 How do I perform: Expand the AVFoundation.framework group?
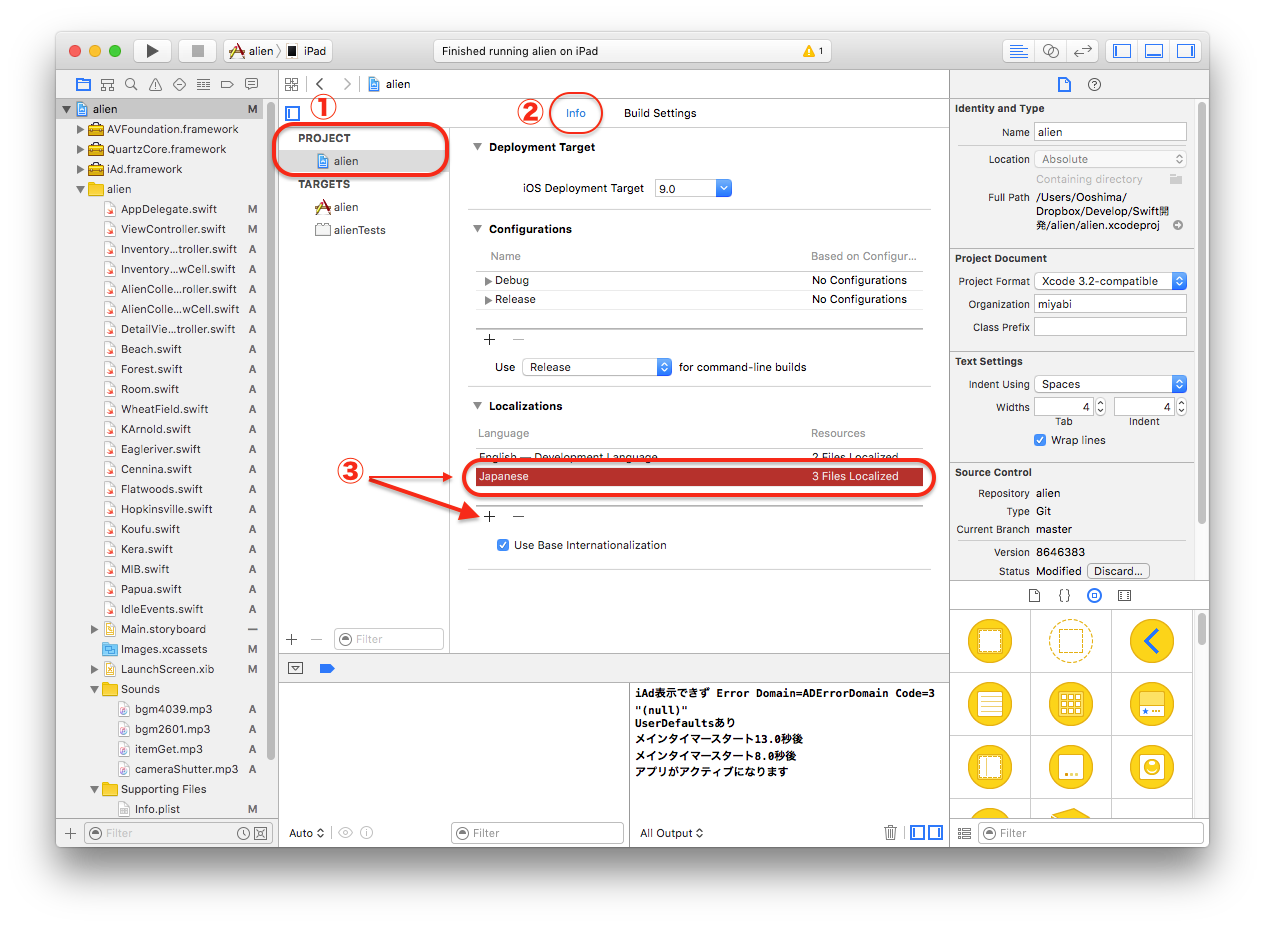[x=81, y=129]
